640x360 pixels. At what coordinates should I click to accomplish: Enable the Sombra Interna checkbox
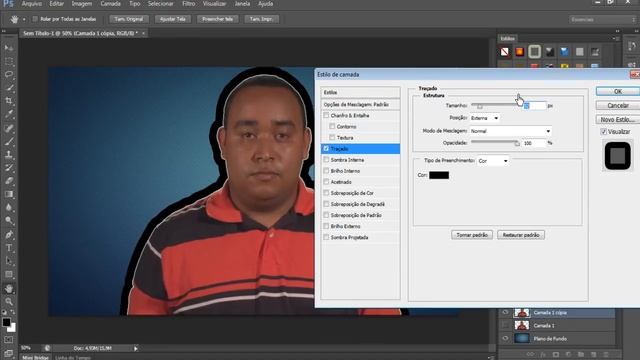(x=326, y=160)
